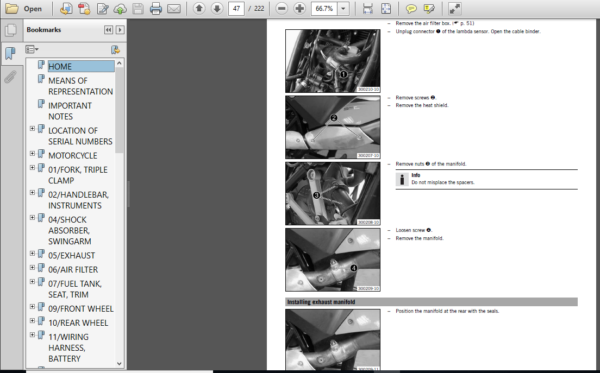
Task: Click the add sticky note comment icon
Action: [411, 8]
